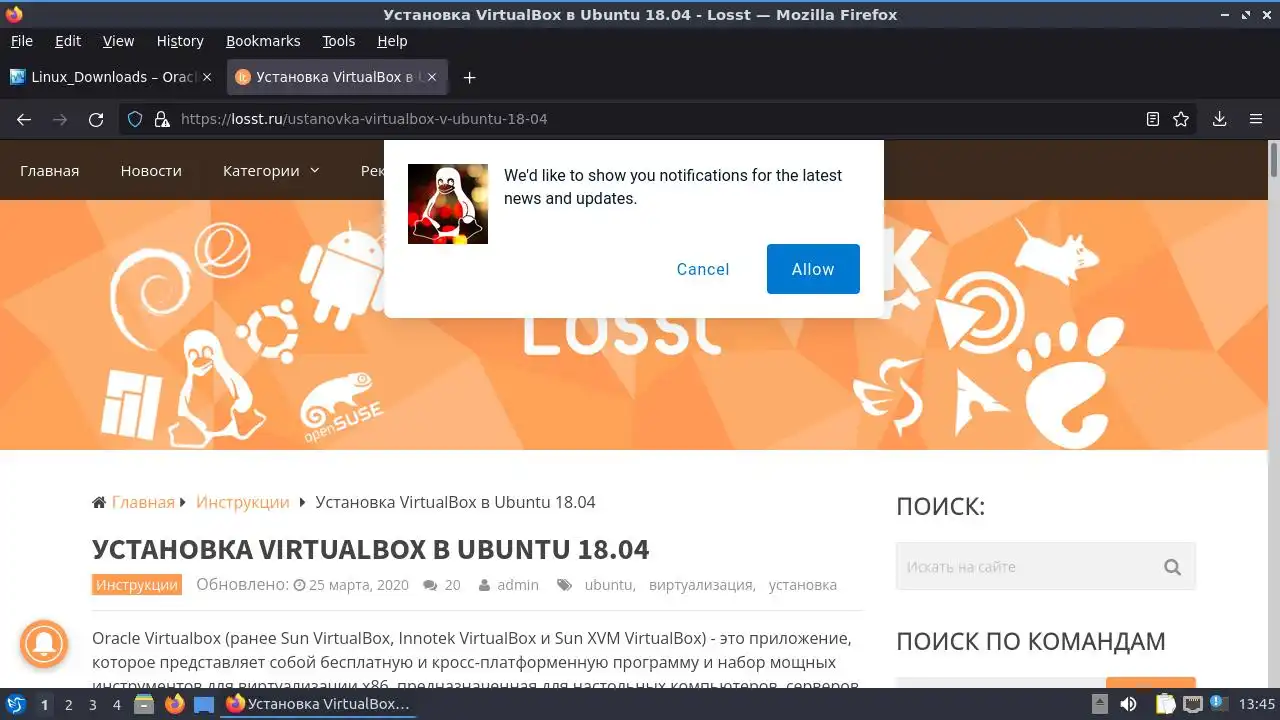Click the orange bell notification icon
The height and width of the screenshot is (720, 1280).
point(43,644)
